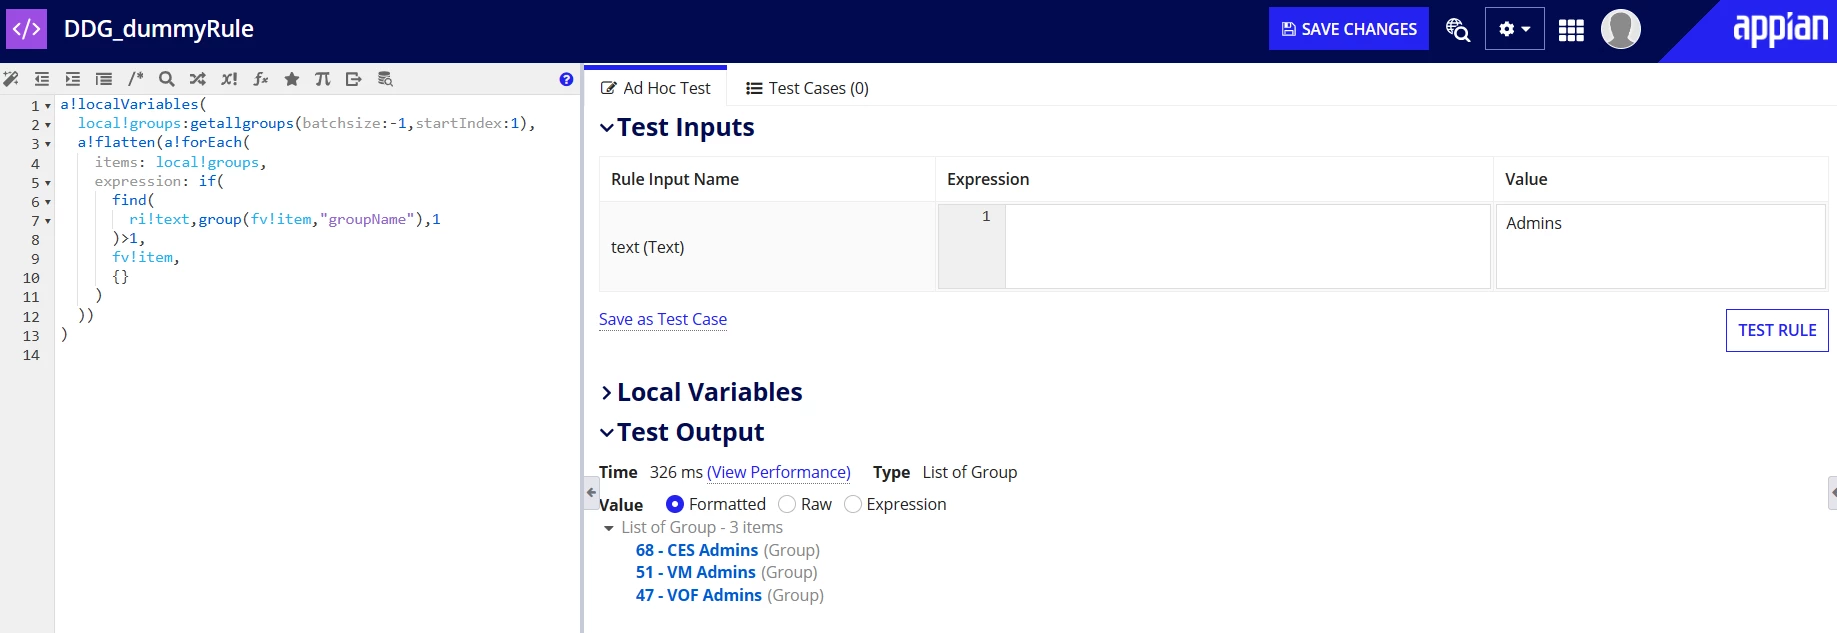Click ri!text on code line 7
The height and width of the screenshot is (633, 1837).
click(x=159, y=219)
